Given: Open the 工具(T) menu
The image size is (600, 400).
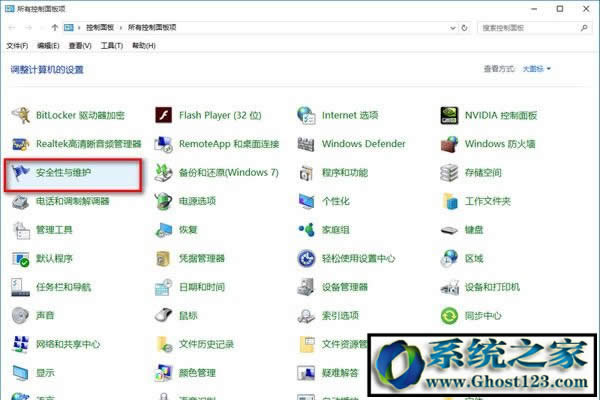Looking at the screenshot, I should click(111, 46).
